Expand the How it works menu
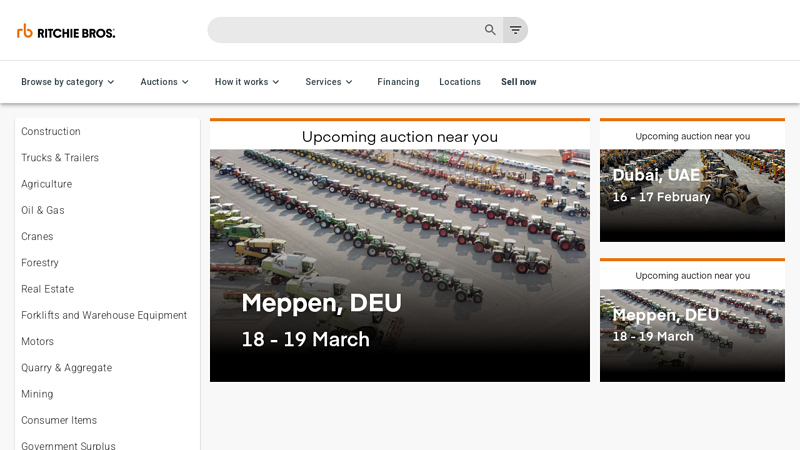The image size is (800, 450). coord(247,82)
